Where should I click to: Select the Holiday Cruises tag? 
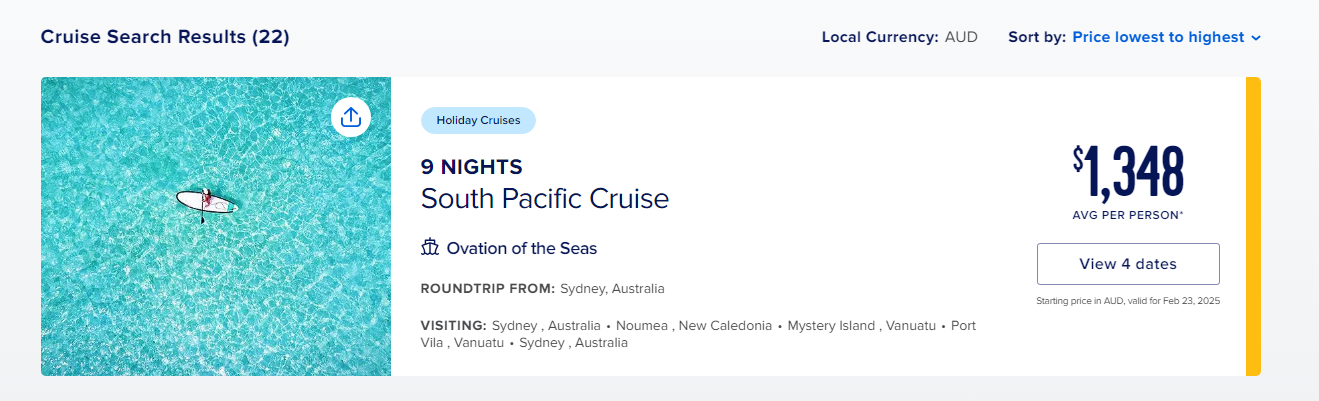pos(478,120)
